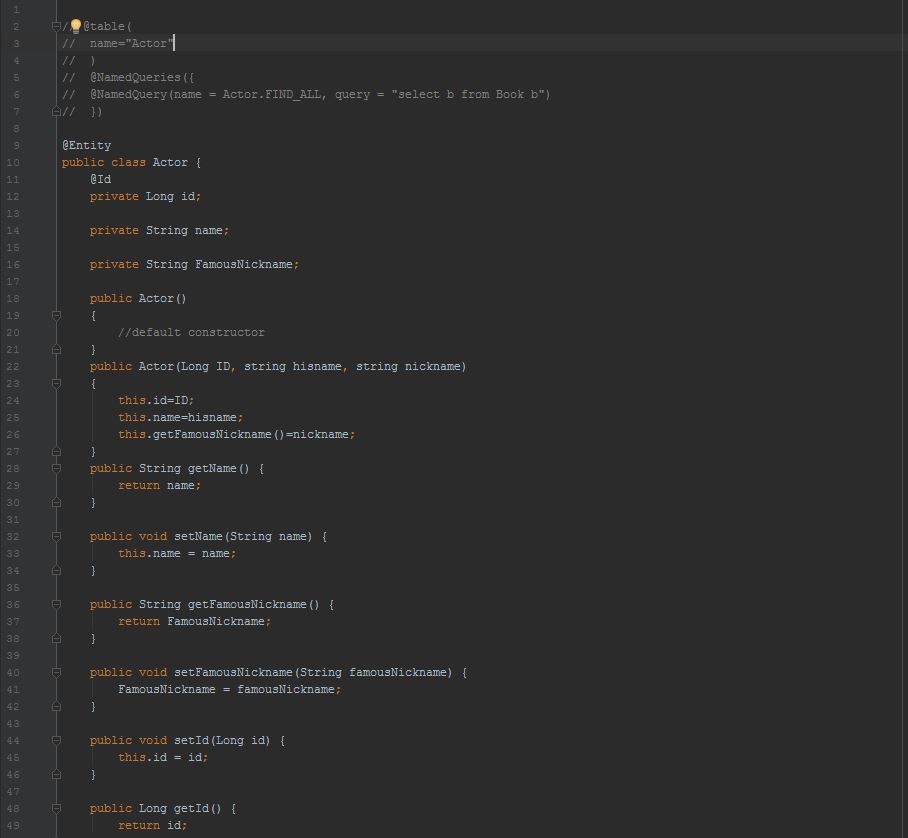Fold the getFamousNickname() method
908x838 pixels.
point(56,604)
